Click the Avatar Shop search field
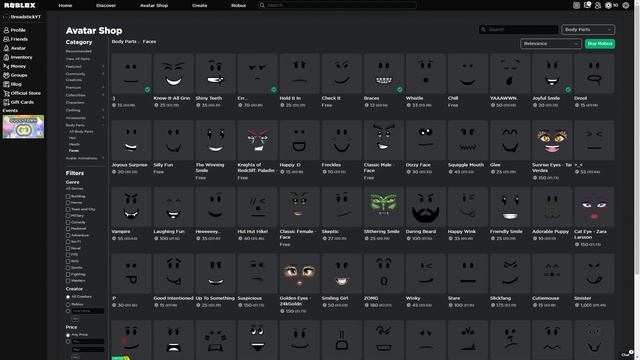 coord(518,29)
